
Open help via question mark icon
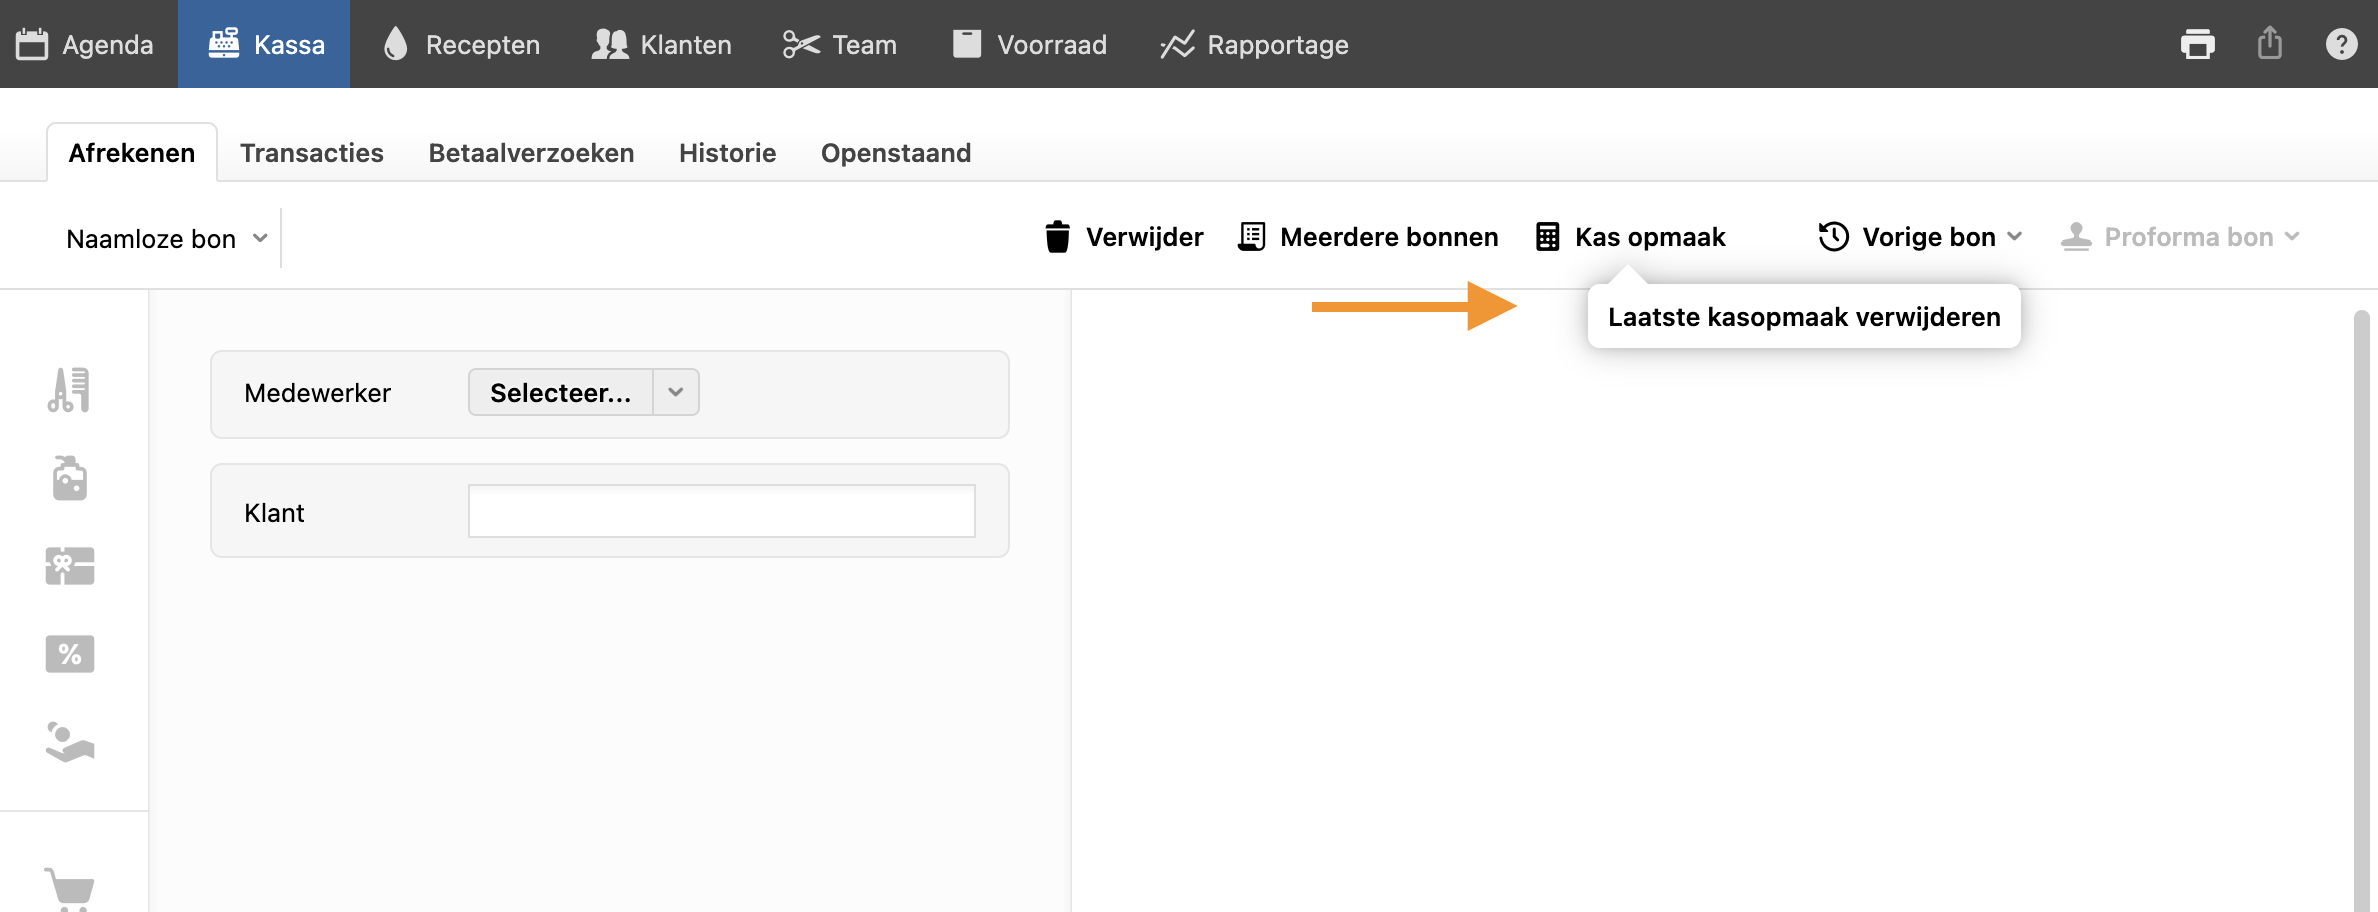(x=2341, y=45)
